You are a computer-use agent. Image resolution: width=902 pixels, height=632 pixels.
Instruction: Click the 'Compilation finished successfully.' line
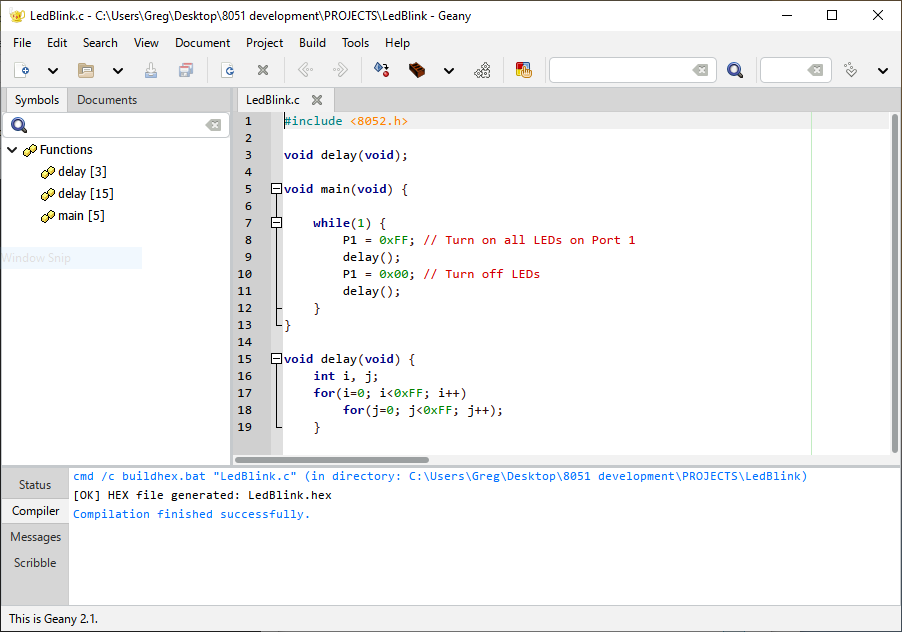point(192,514)
